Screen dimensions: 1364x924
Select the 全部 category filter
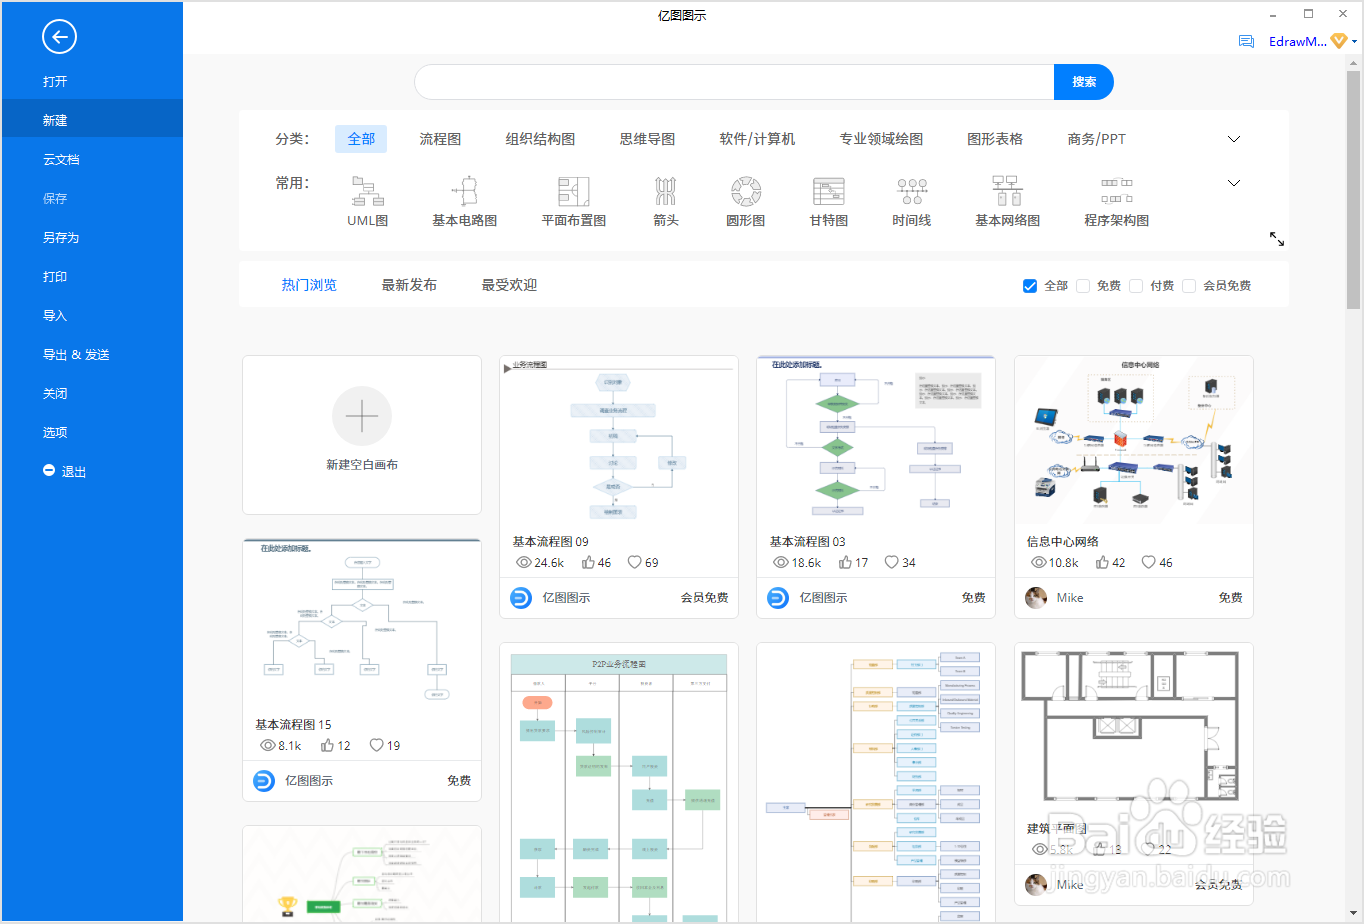361,139
